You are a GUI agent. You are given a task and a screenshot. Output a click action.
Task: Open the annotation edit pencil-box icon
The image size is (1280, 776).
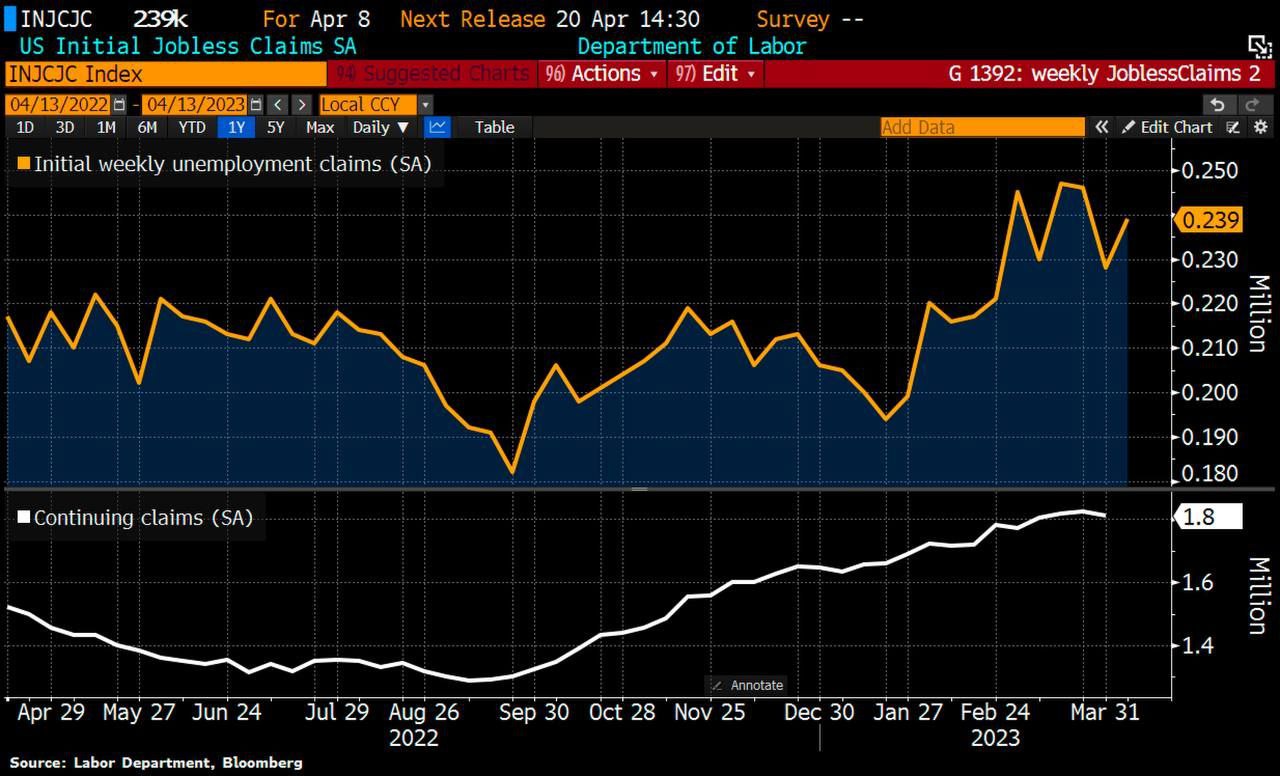pos(1234,127)
